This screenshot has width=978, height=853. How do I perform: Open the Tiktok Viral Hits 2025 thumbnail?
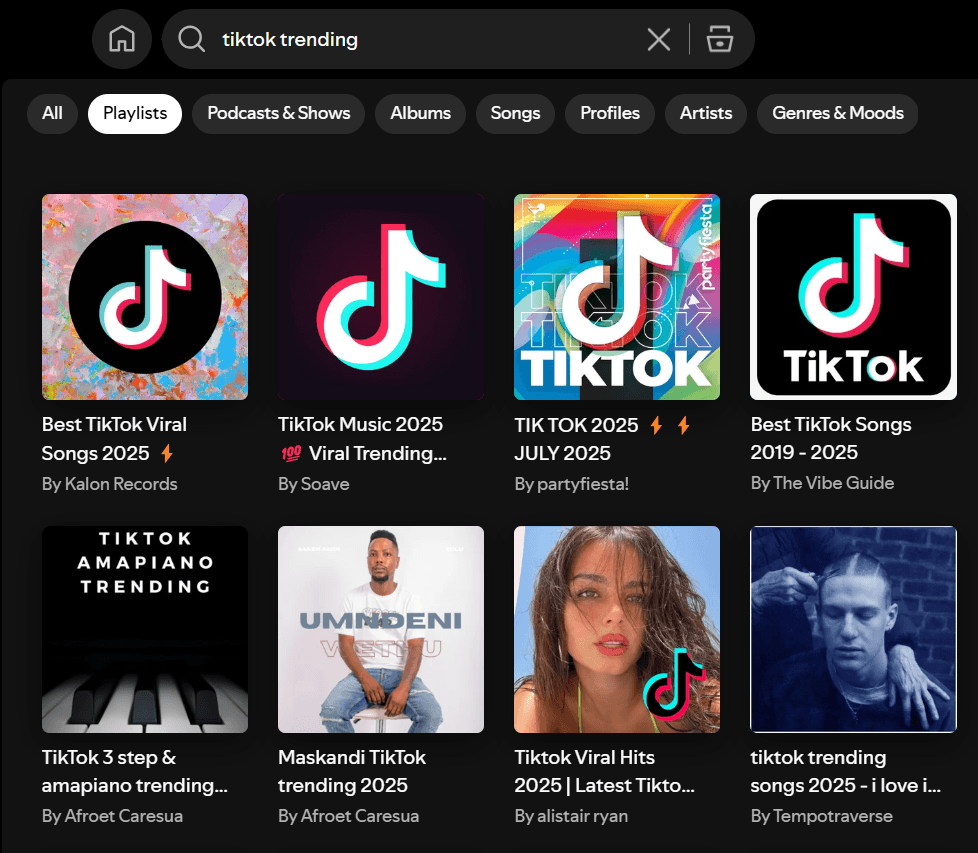[616, 629]
